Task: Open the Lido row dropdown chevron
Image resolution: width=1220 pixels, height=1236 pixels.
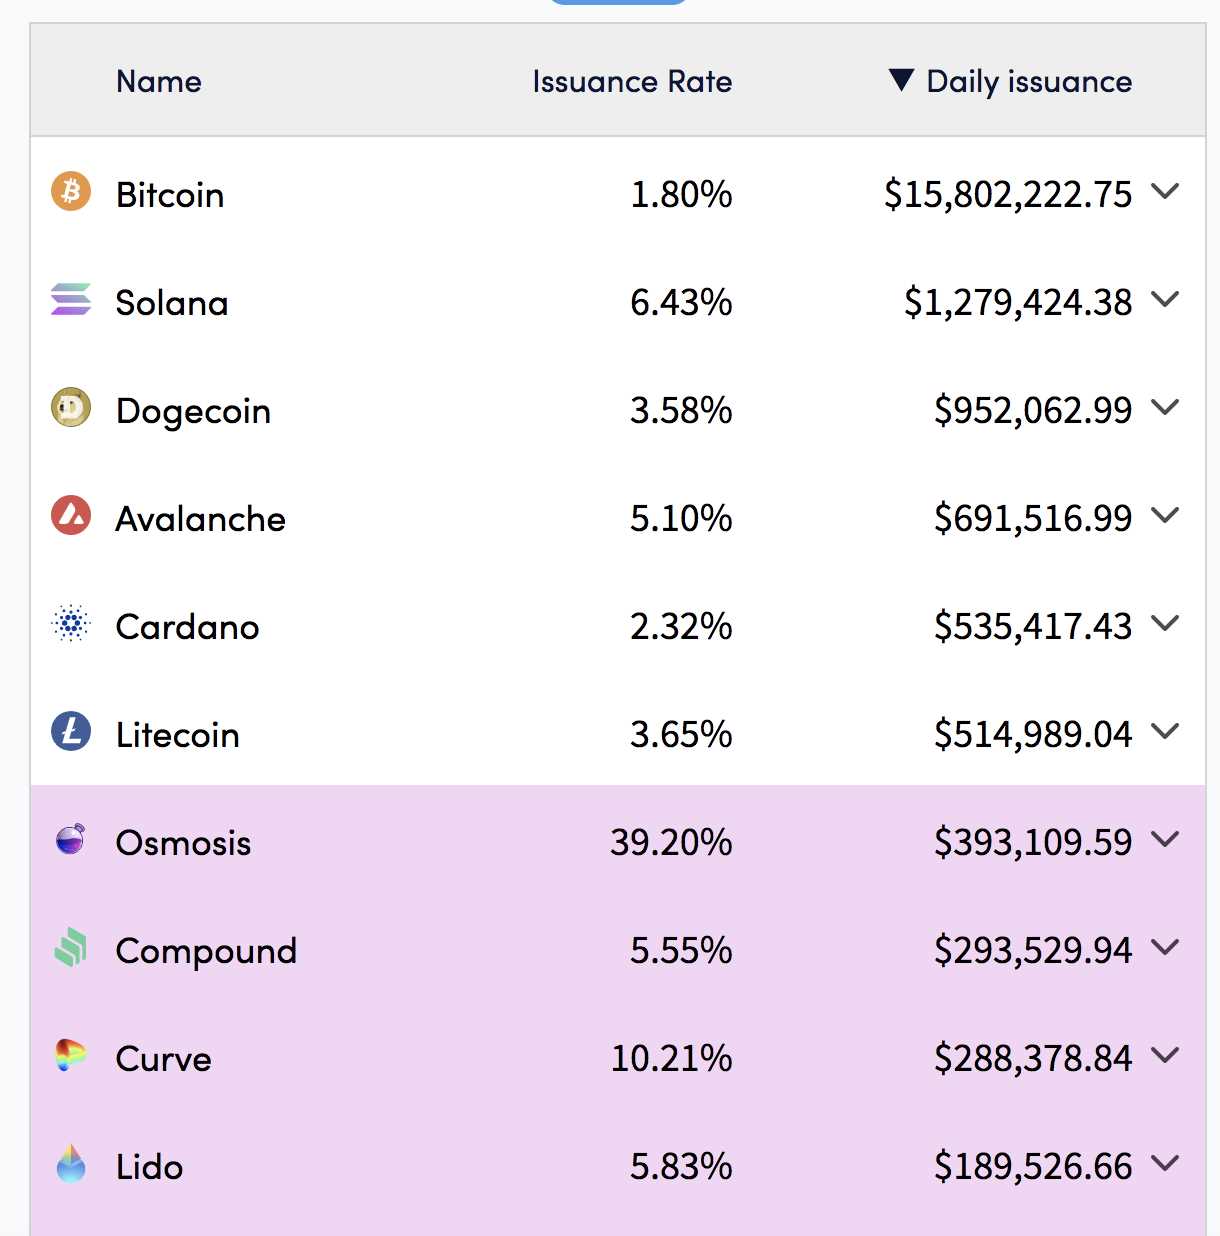Action: [x=1165, y=1162]
